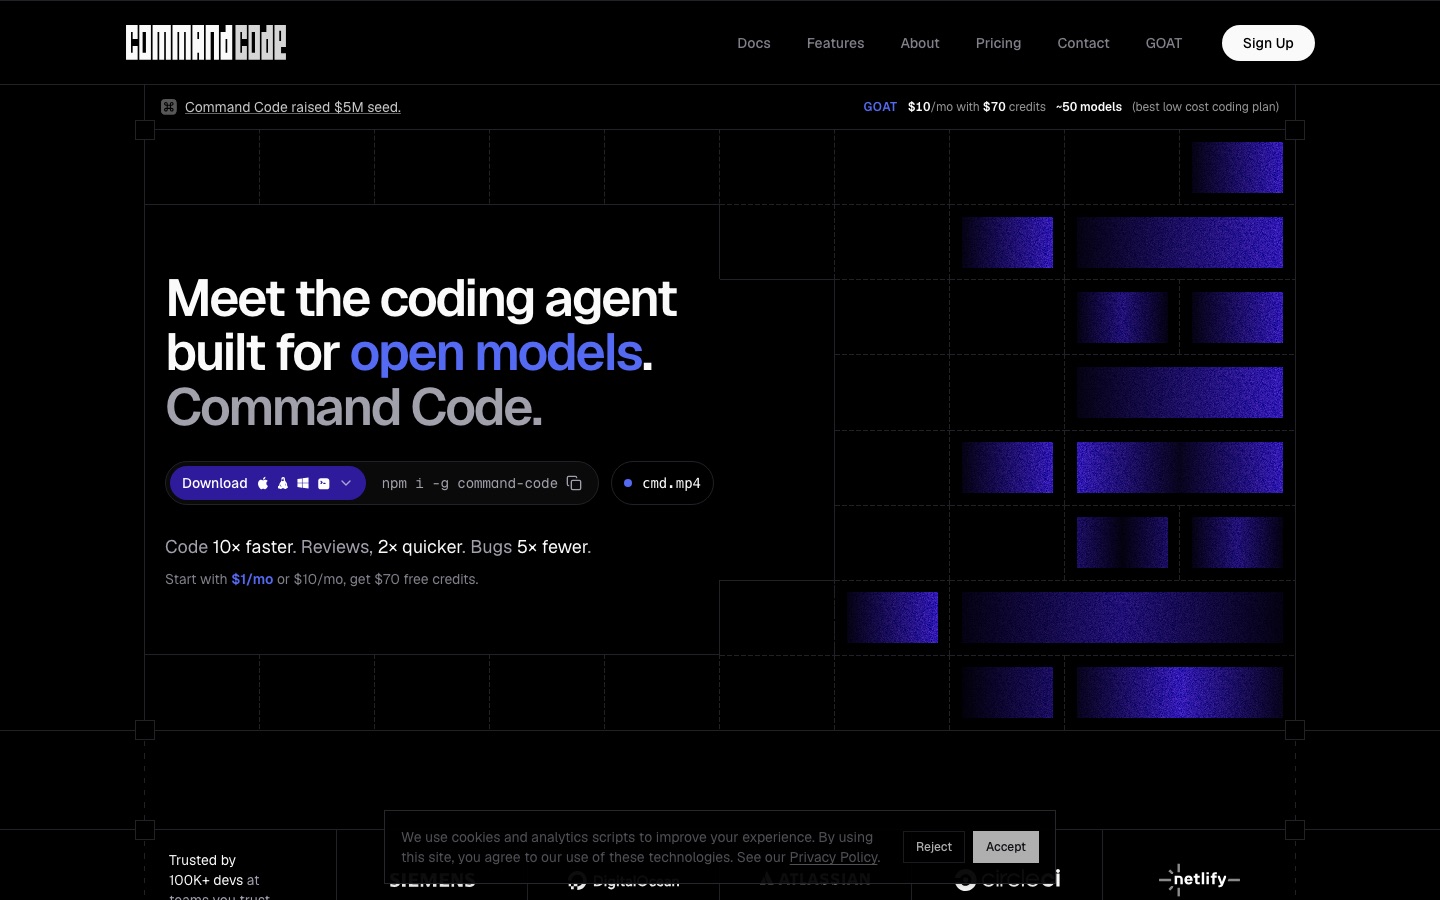Click the '5× fewer.' text

(x=554, y=547)
